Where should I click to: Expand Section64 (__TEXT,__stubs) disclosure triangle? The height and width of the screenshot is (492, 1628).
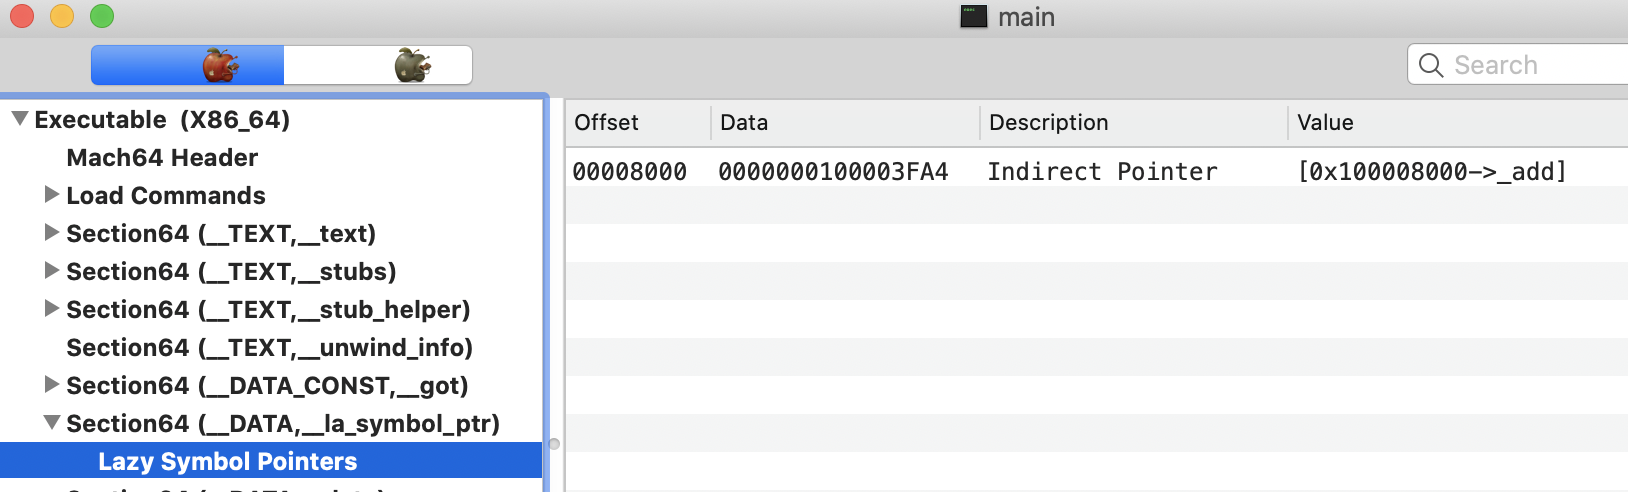point(52,271)
